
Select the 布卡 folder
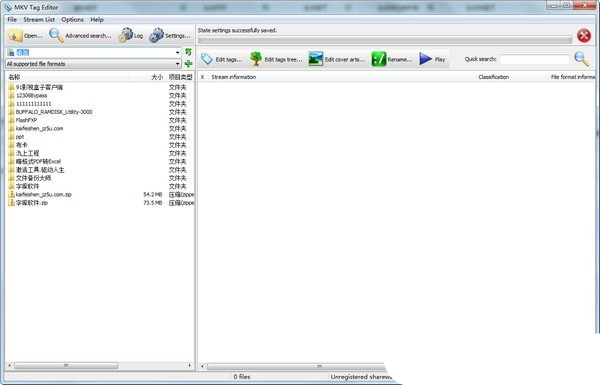click(x=21, y=145)
